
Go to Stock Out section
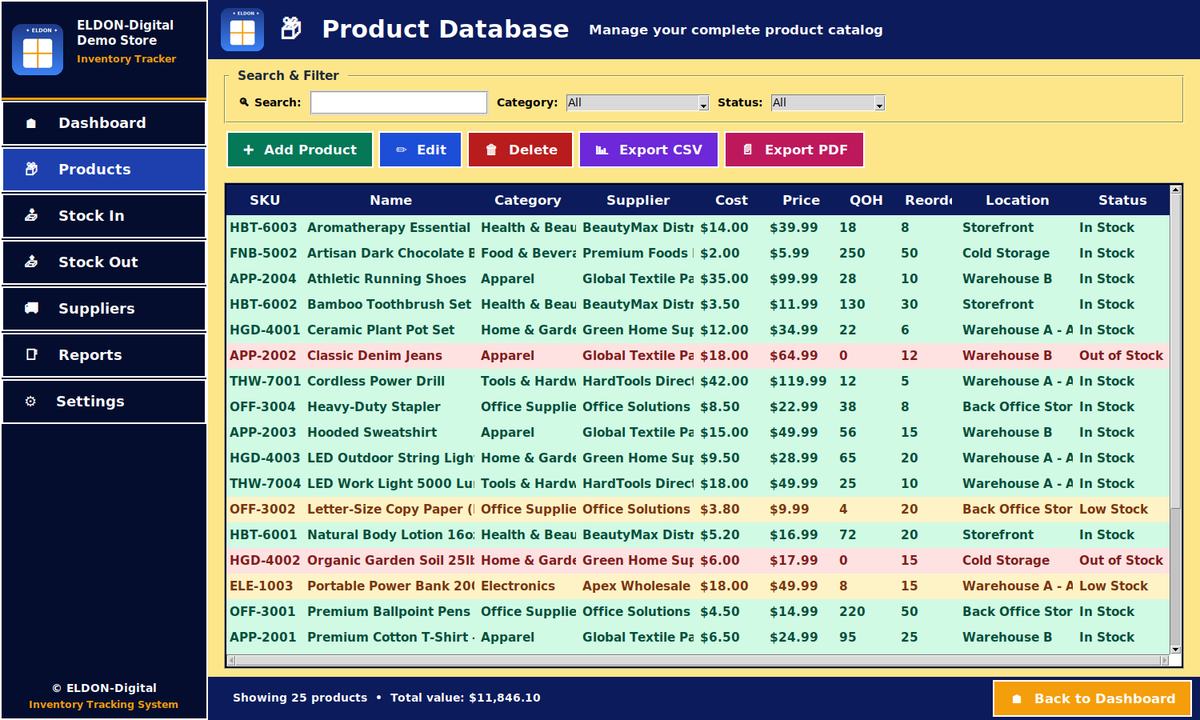point(104,262)
